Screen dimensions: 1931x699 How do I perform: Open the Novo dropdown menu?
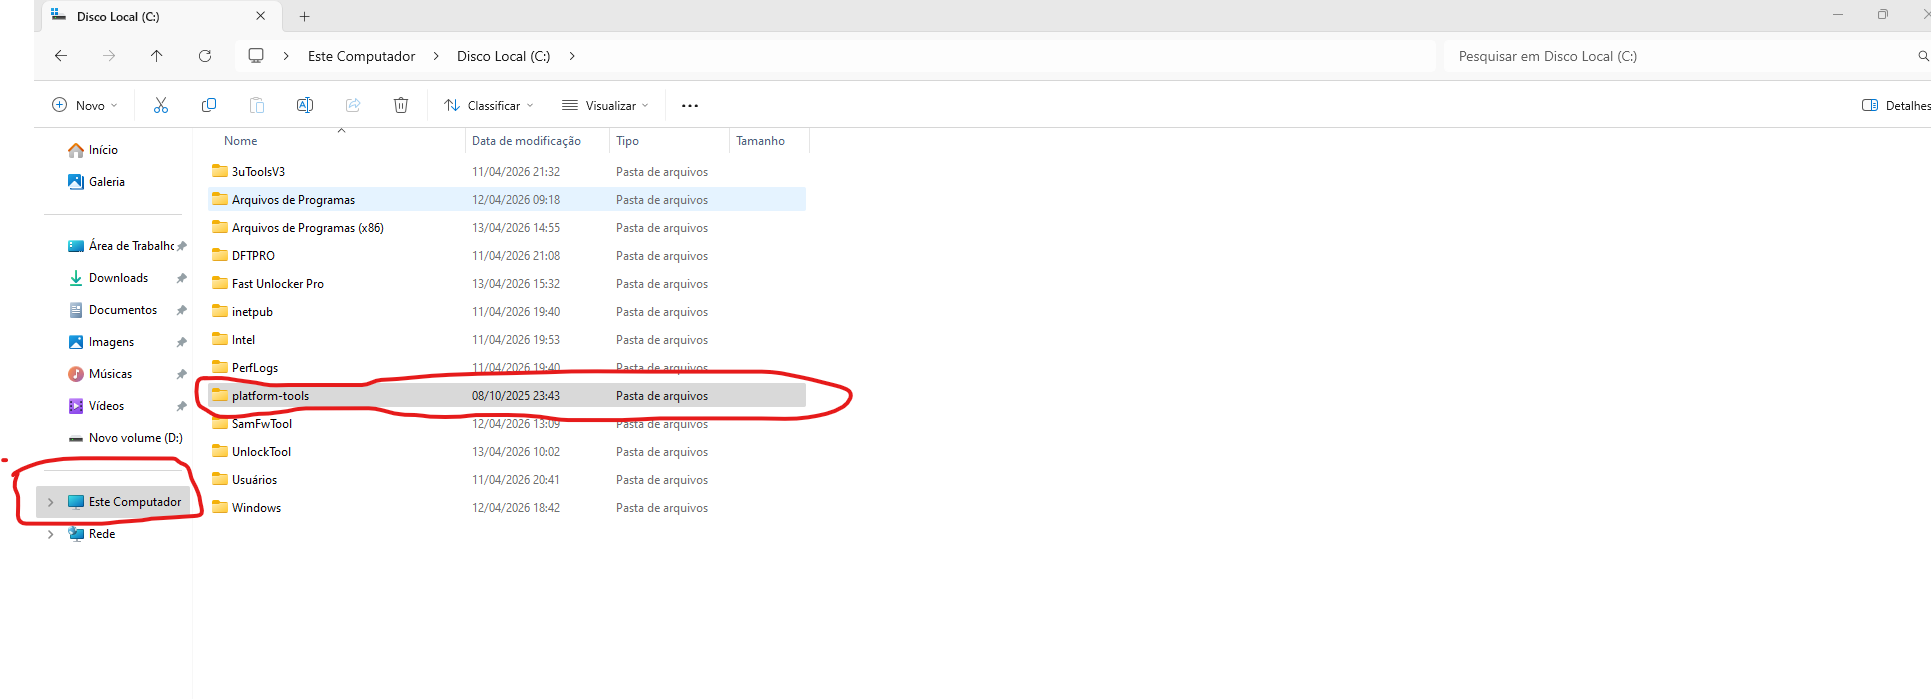[x=85, y=105]
